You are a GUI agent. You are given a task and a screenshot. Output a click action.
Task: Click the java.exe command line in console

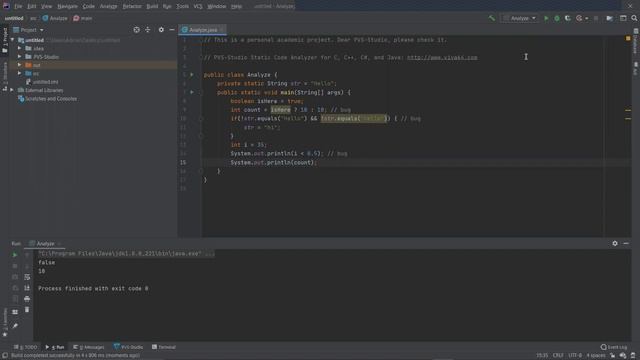[x=126, y=253]
